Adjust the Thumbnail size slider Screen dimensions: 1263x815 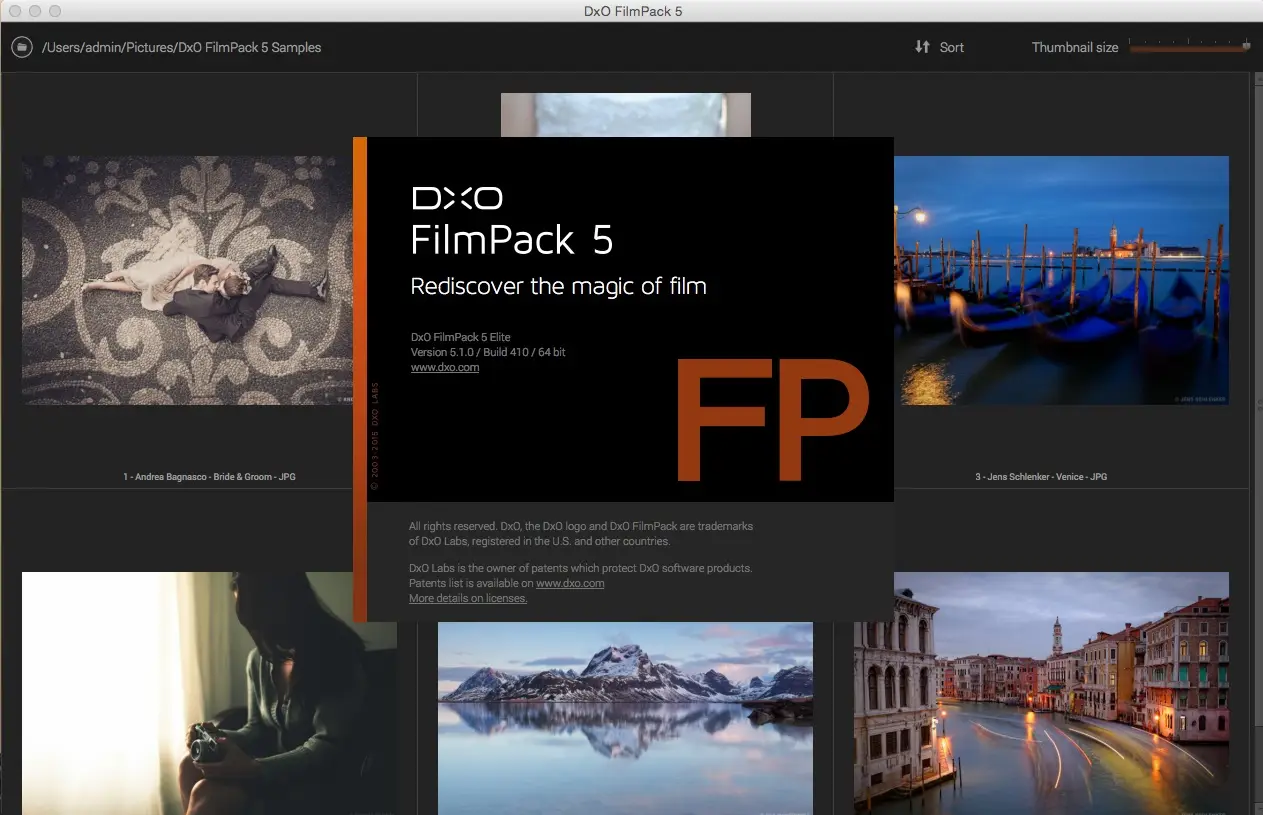(x=1190, y=46)
